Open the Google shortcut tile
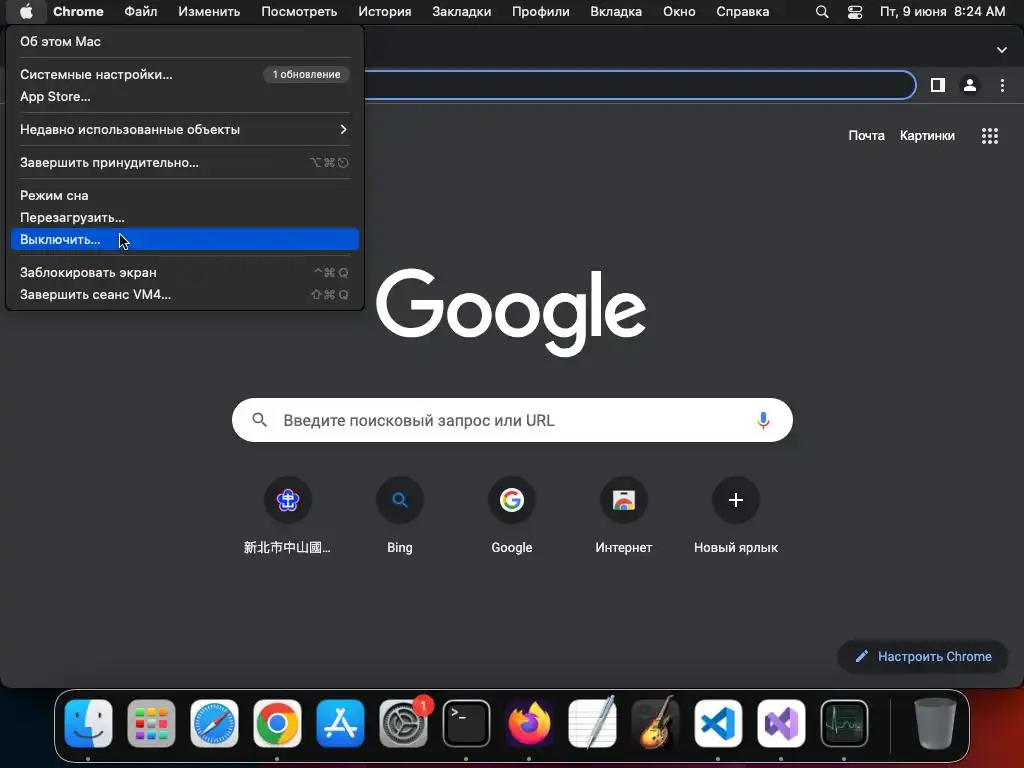The height and width of the screenshot is (768, 1024). coord(511,515)
